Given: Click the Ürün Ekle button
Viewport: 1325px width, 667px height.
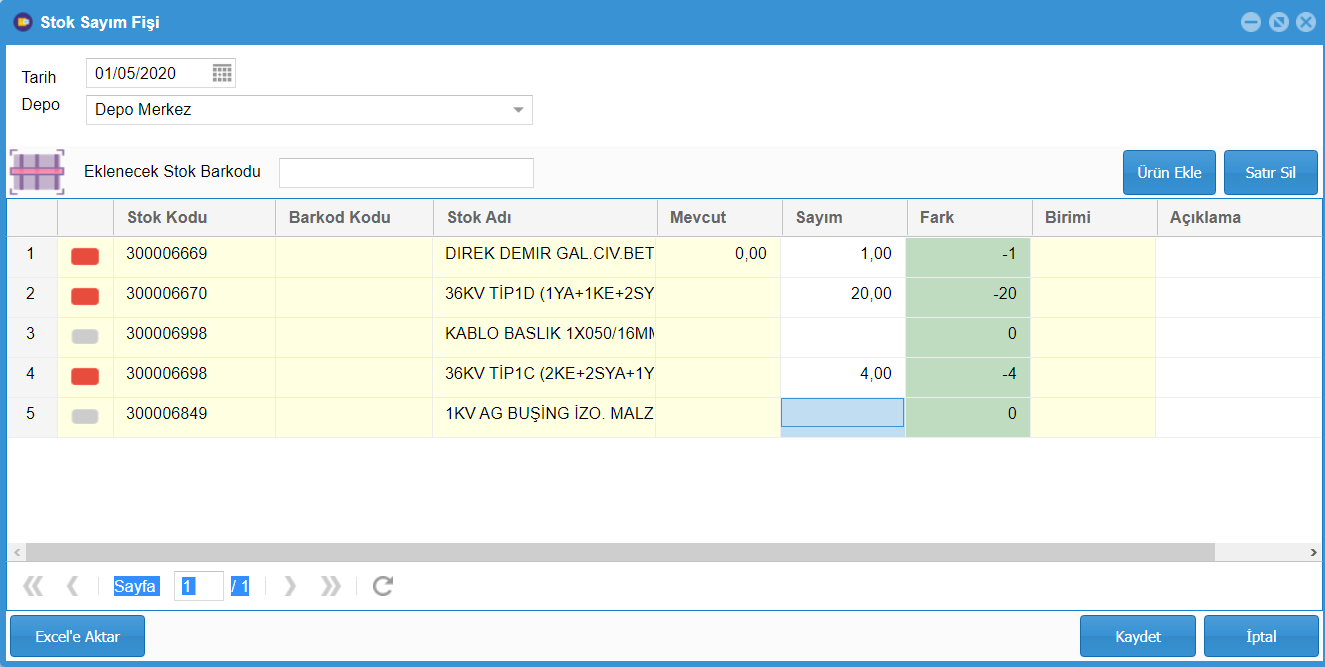Looking at the screenshot, I should click(x=1169, y=173).
